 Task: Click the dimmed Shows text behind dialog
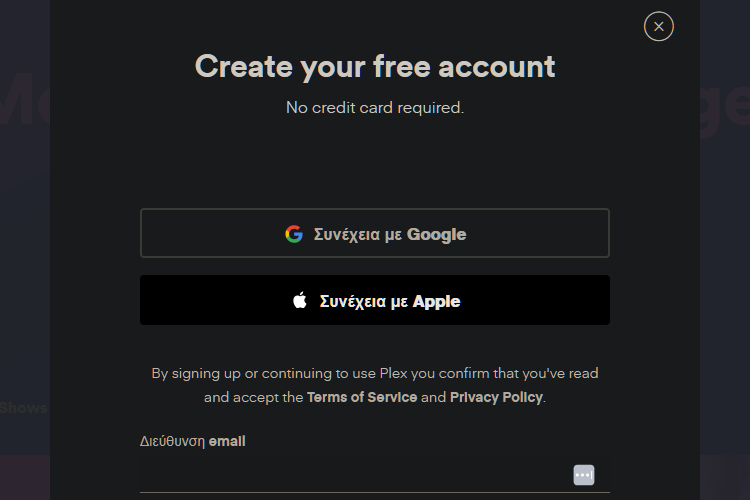click(x=23, y=408)
